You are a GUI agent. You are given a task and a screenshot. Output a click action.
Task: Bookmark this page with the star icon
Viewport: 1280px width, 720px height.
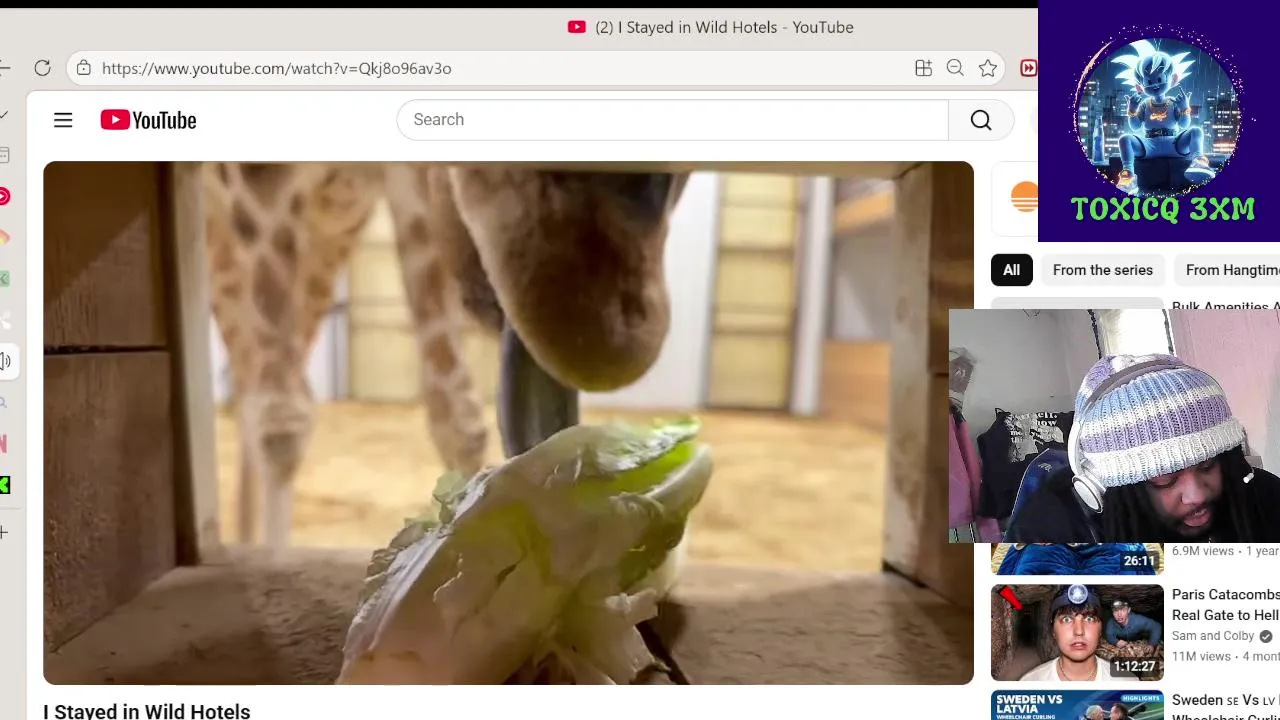tap(988, 68)
